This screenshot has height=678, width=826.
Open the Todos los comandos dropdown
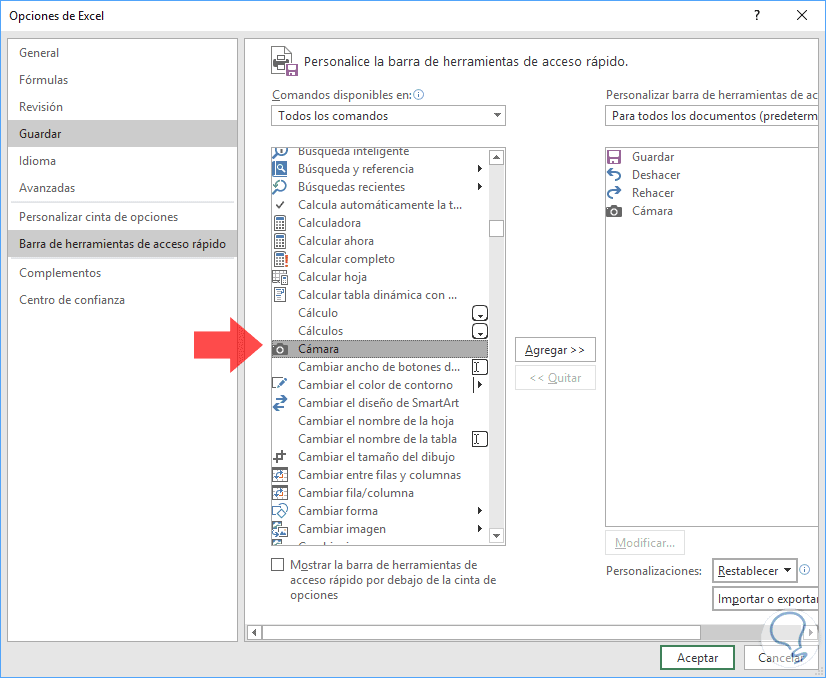coord(388,115)
